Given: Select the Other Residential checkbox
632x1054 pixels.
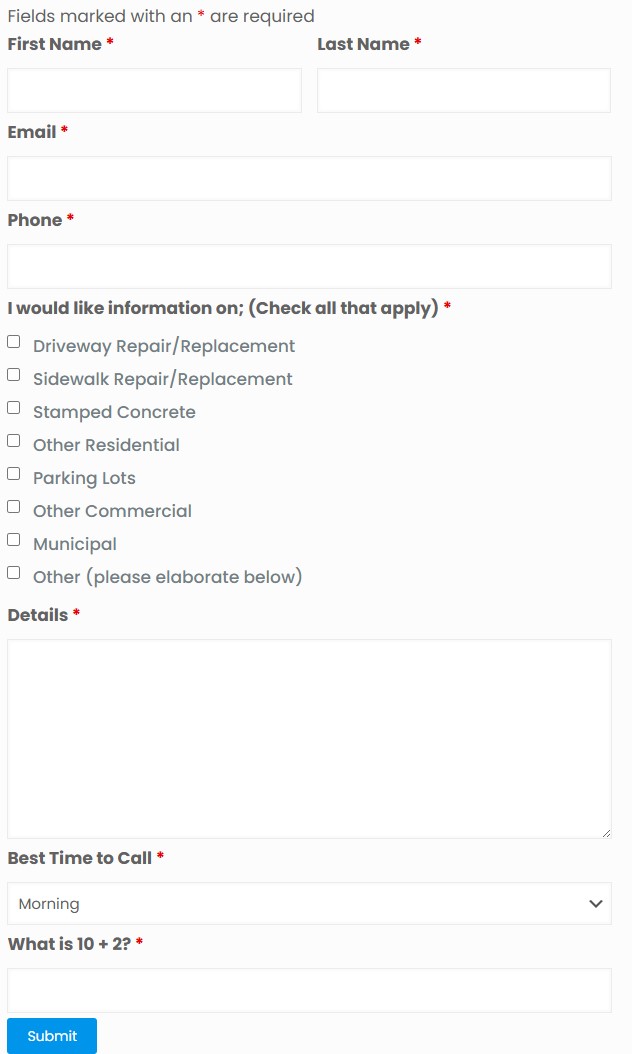Looking at the screenshot, I should [14, 441].
